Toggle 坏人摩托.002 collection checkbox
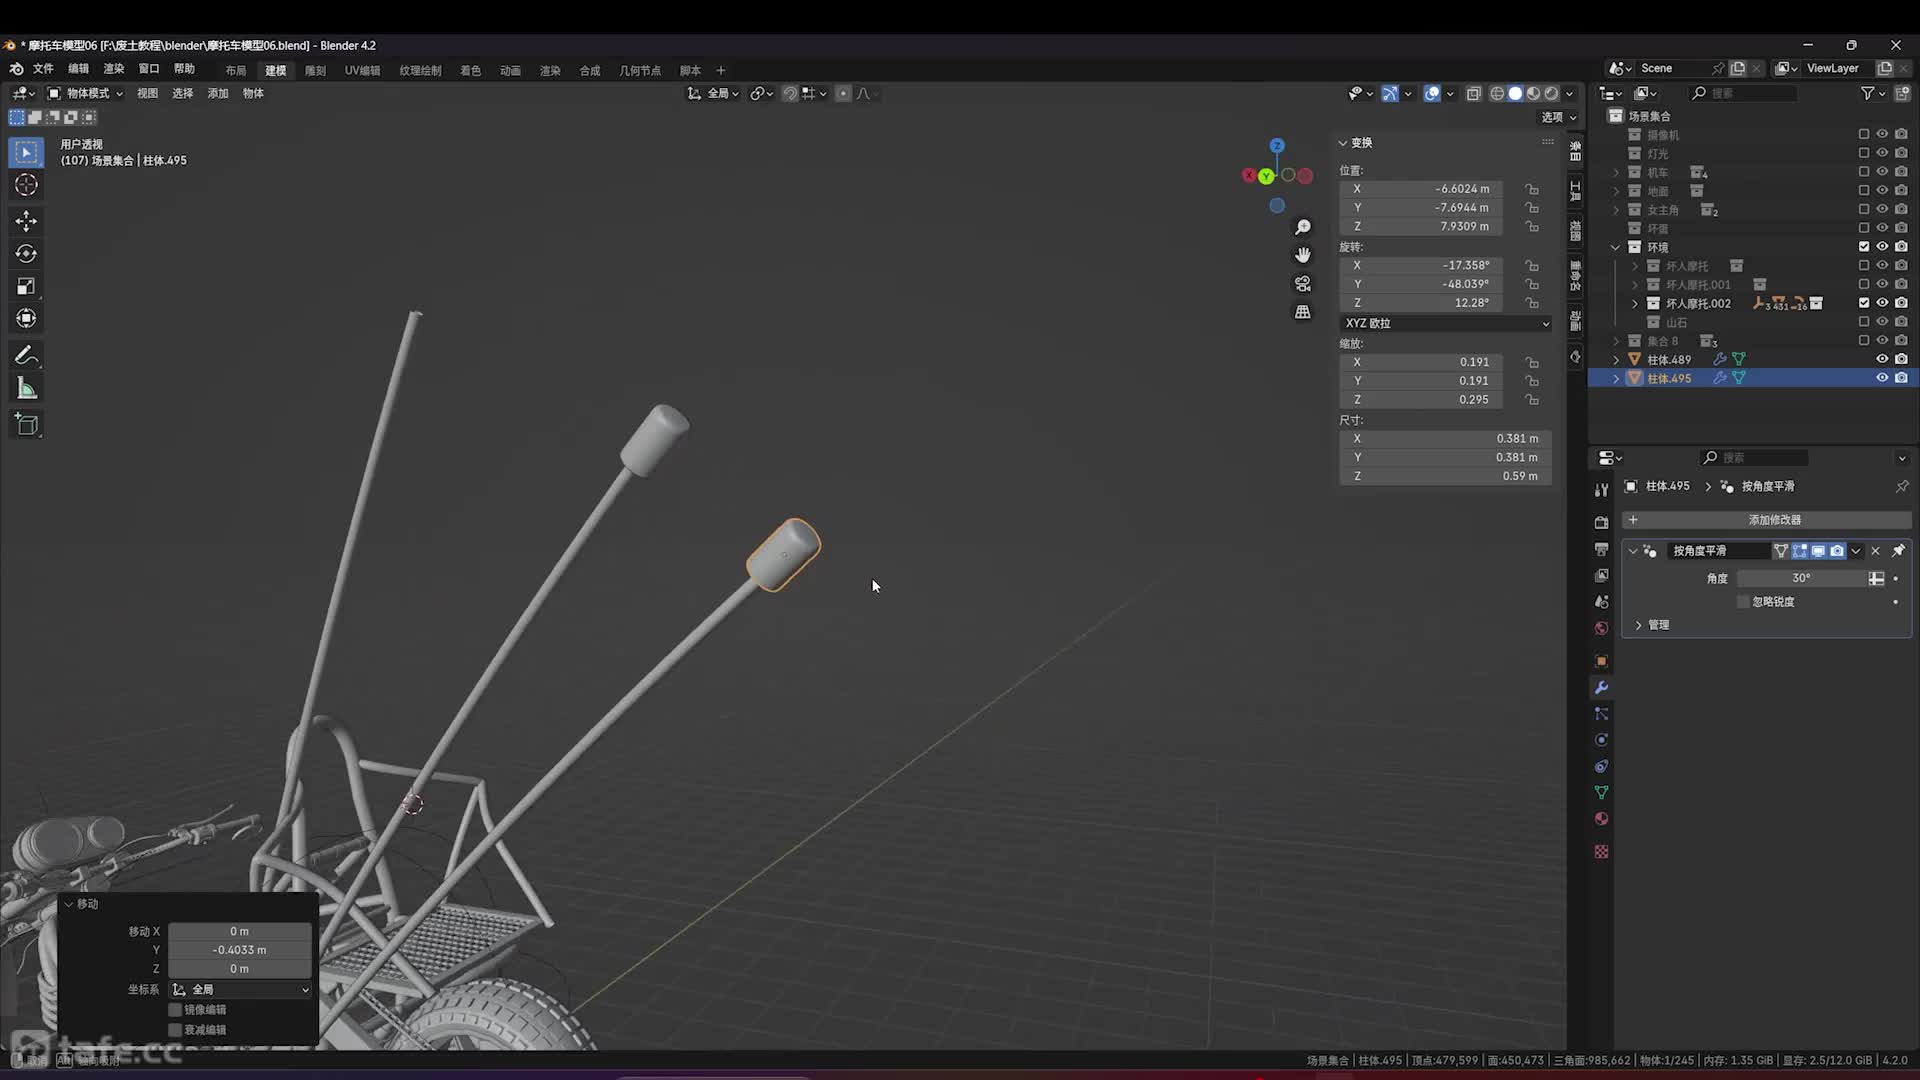1920x1080 pixels. click(x=1864, y=303)
